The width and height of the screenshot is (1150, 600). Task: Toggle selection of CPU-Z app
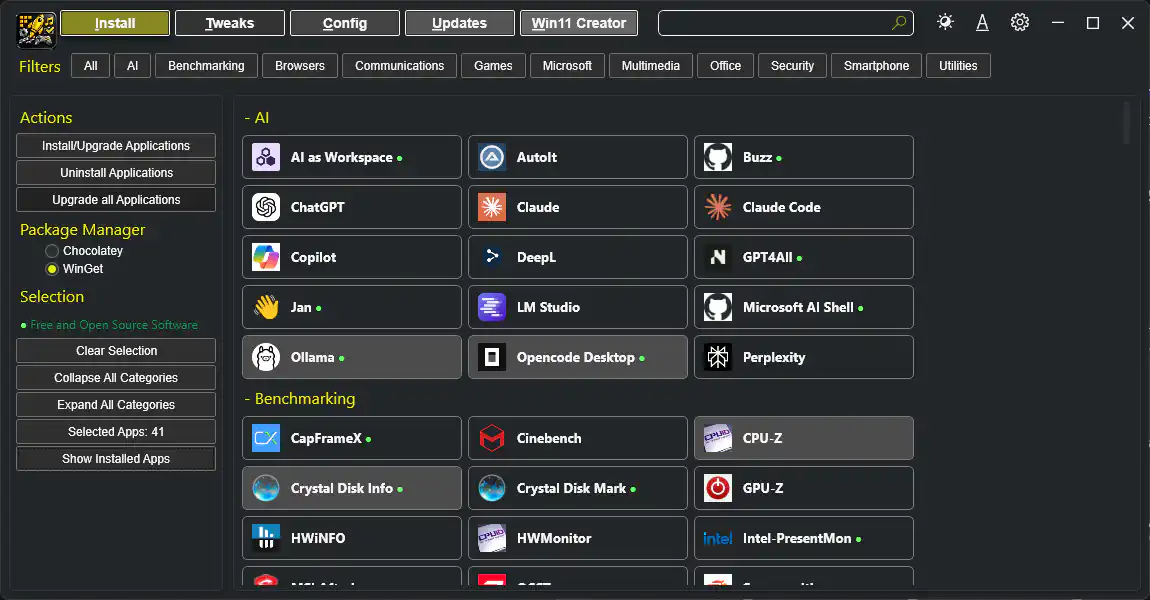click(804, 438)
